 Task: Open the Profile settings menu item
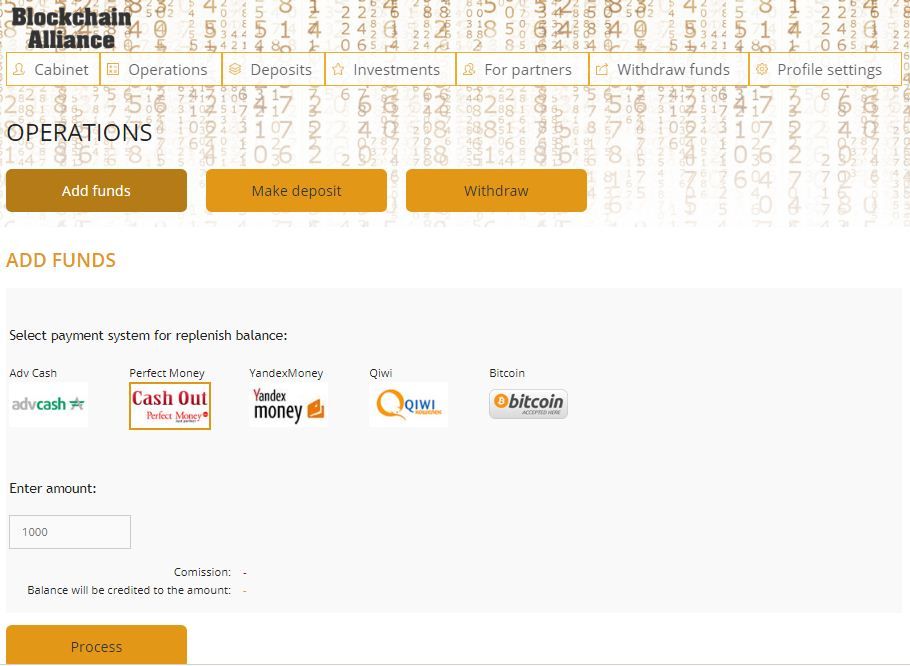[x=825, y=70]
